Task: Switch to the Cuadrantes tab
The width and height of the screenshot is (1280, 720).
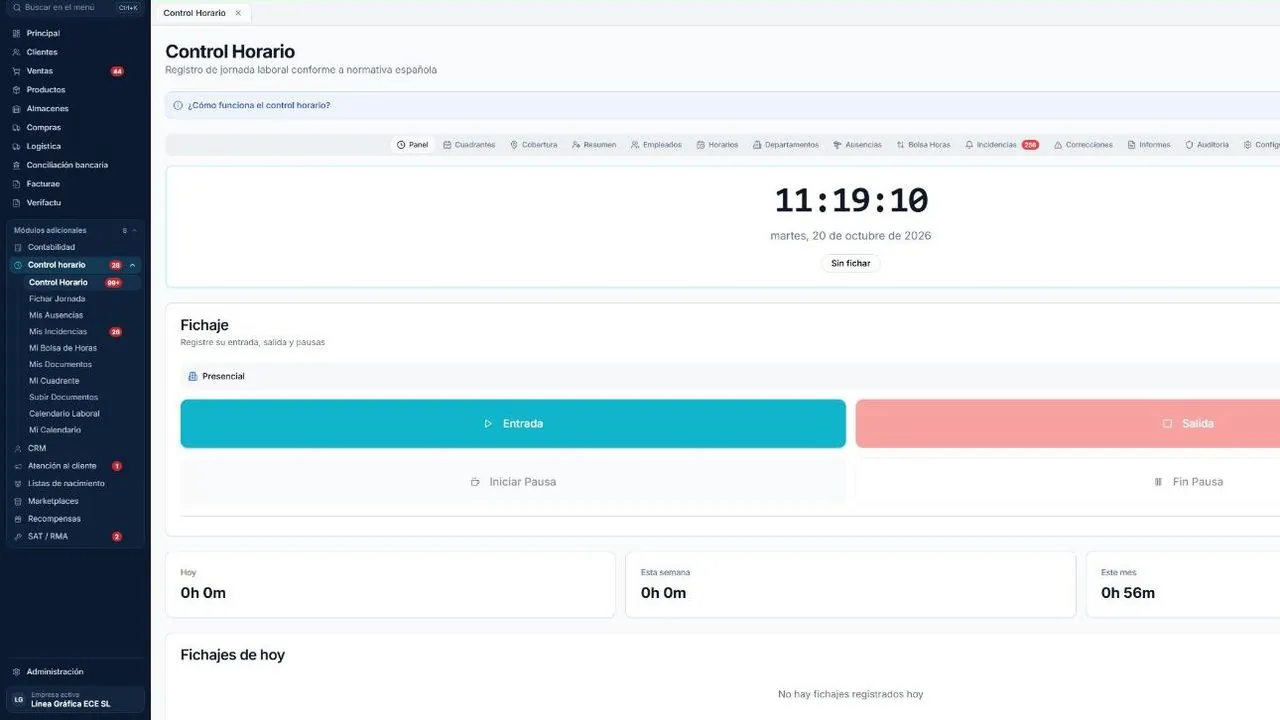Action: 469,145
